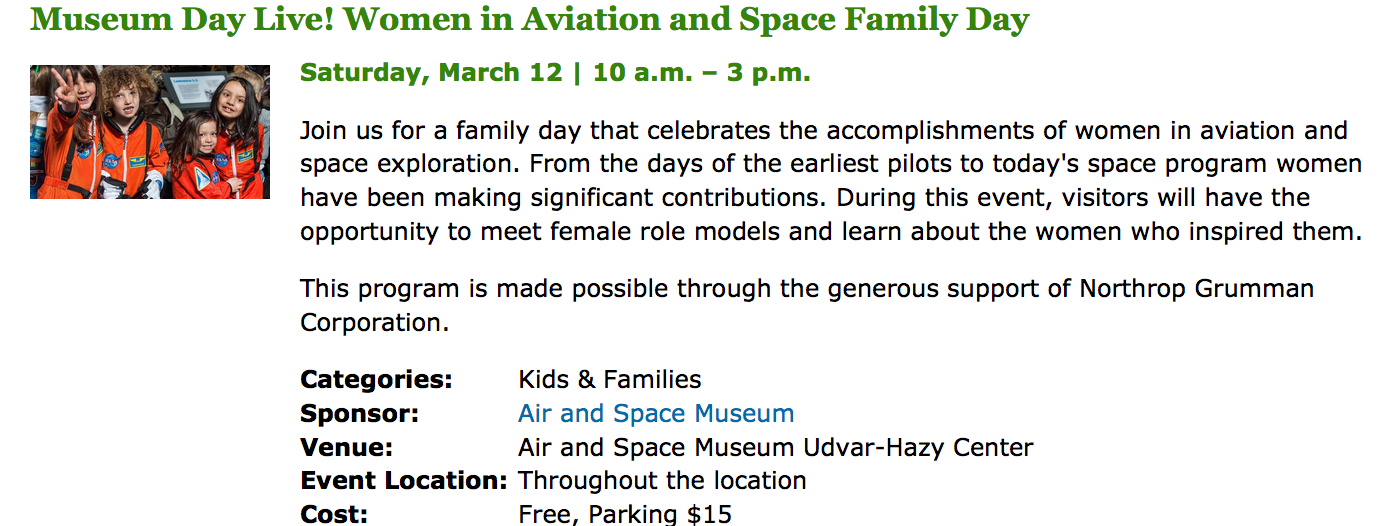Click the Event Location label

pyautogui.click(x=403, y=481)
